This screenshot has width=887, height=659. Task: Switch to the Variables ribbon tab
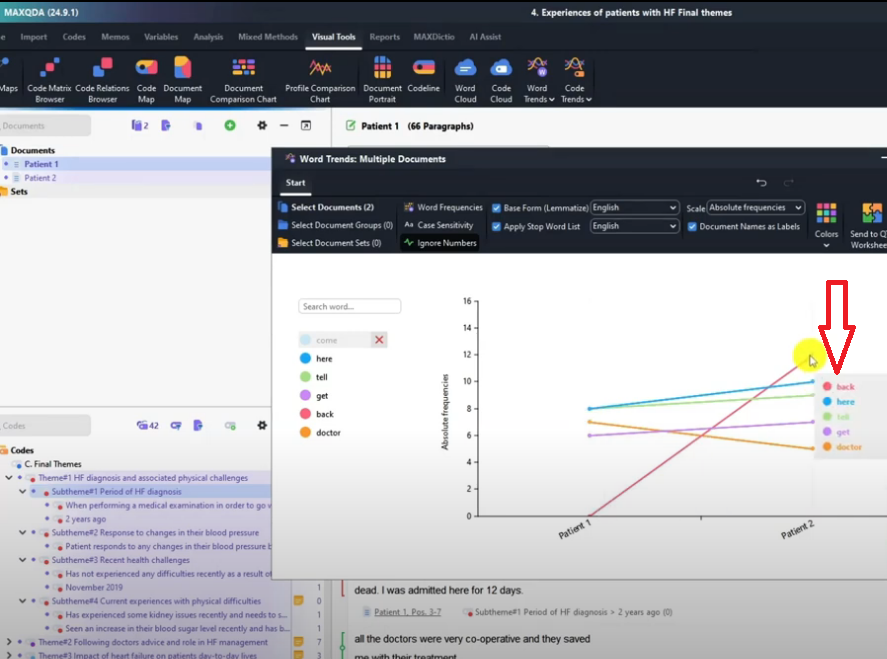161,37
